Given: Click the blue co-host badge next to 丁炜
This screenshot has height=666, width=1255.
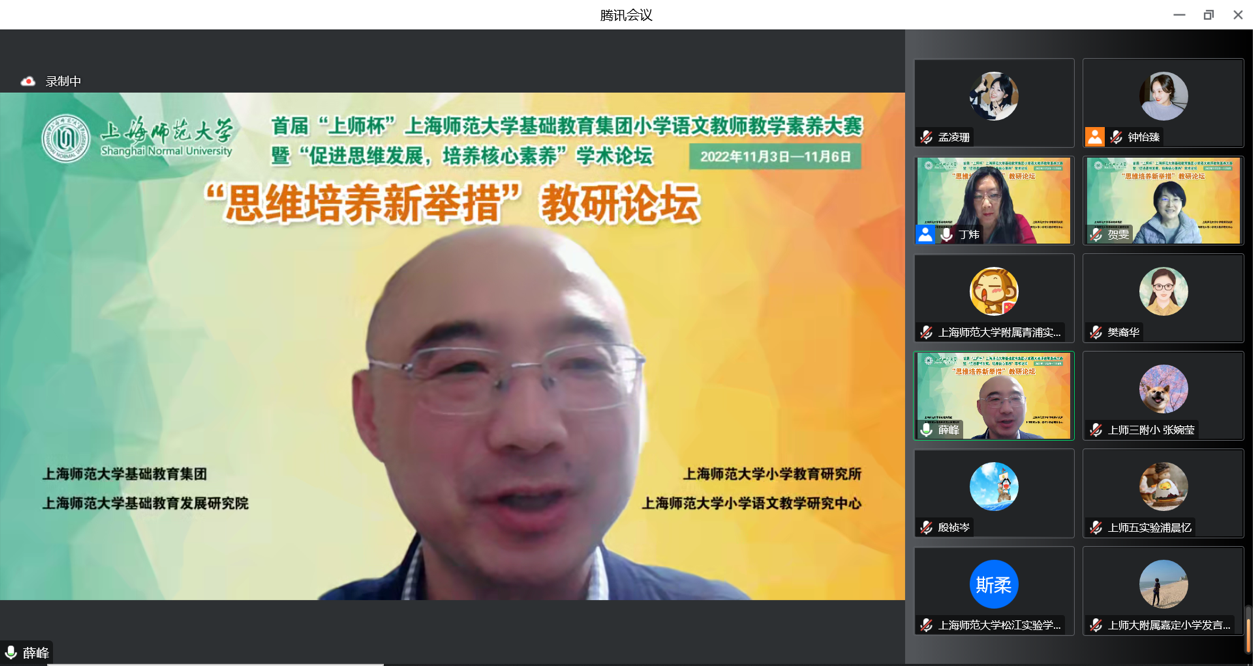Looking at the screenshot, I should point(926,234).
